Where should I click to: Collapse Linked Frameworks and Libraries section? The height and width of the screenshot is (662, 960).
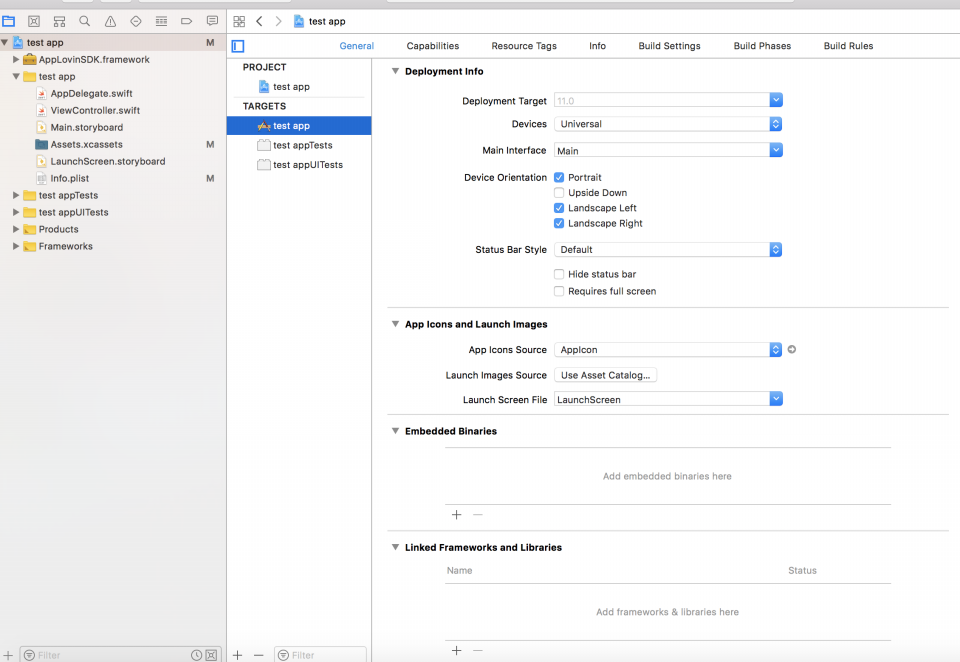[x=396, y=547]
